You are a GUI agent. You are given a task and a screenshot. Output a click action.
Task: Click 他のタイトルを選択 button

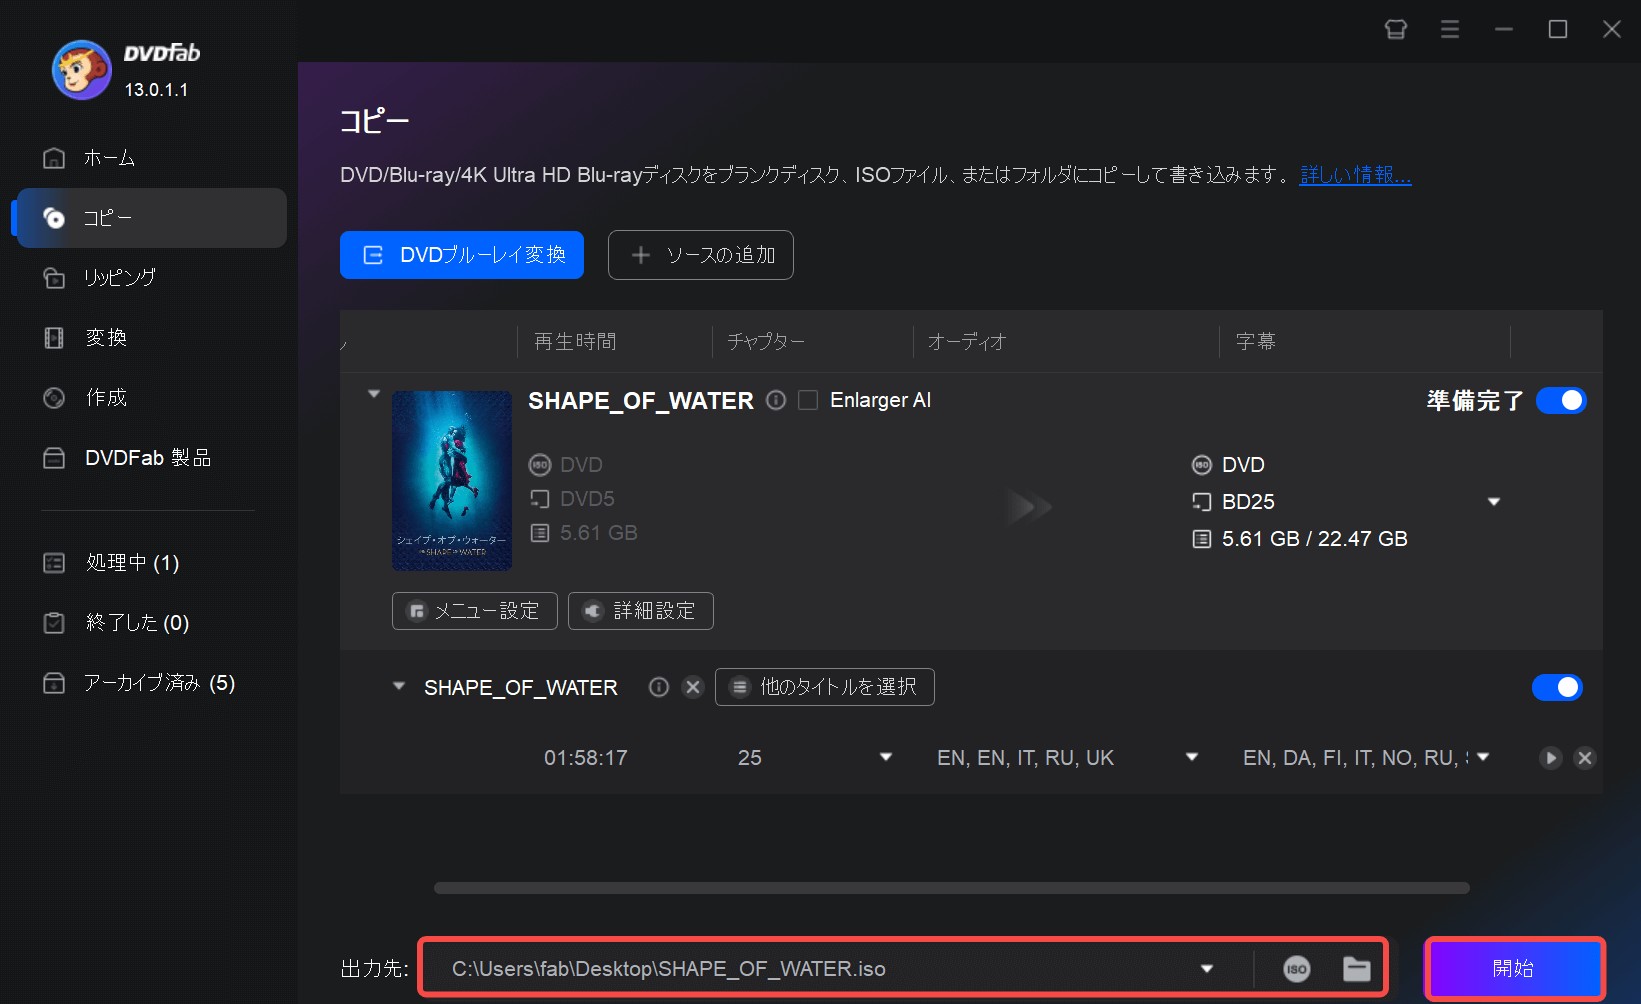point(825,687)
